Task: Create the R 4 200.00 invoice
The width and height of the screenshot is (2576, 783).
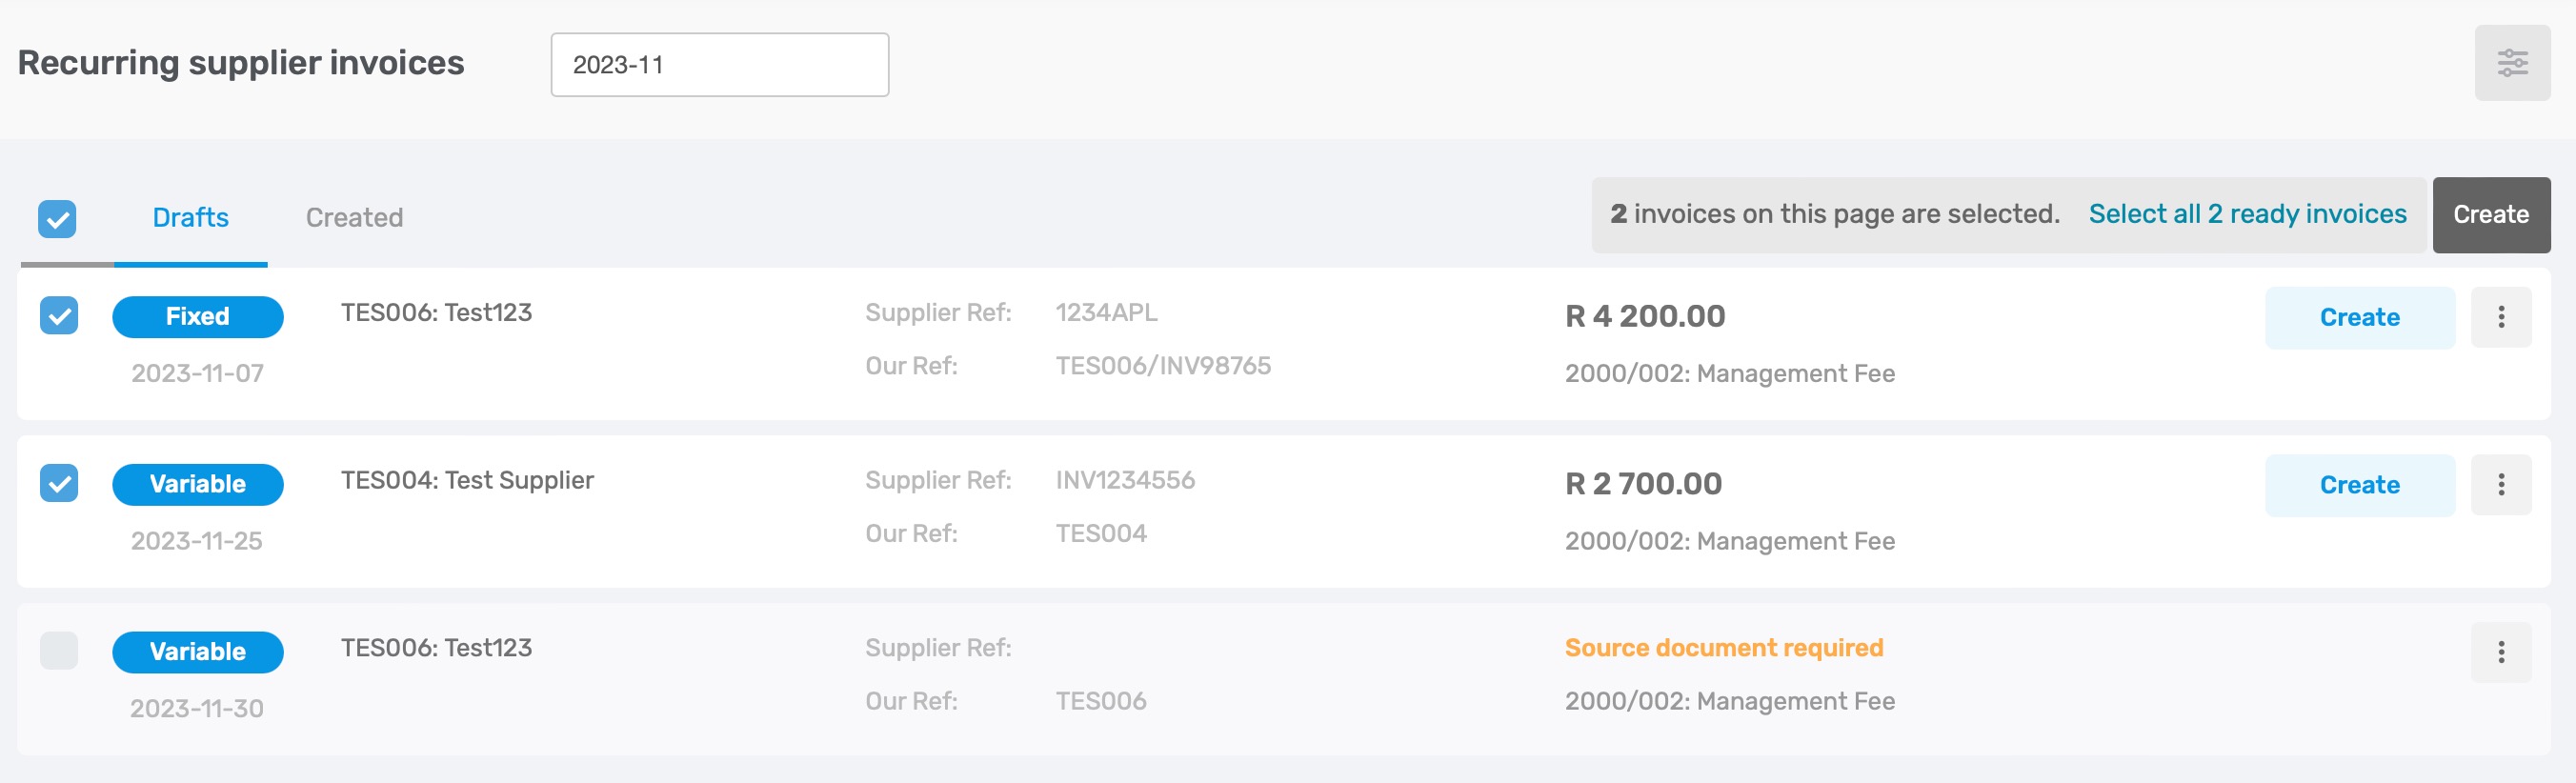Action: pos(2358,317)
